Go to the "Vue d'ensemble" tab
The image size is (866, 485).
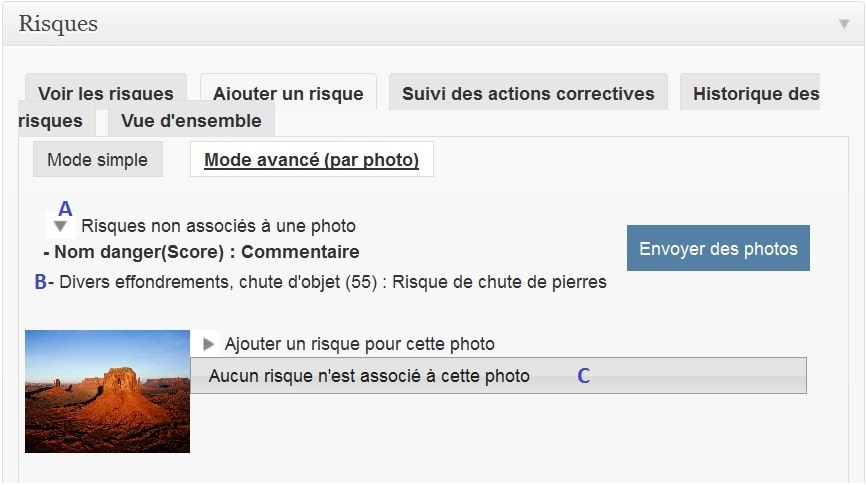191,121
